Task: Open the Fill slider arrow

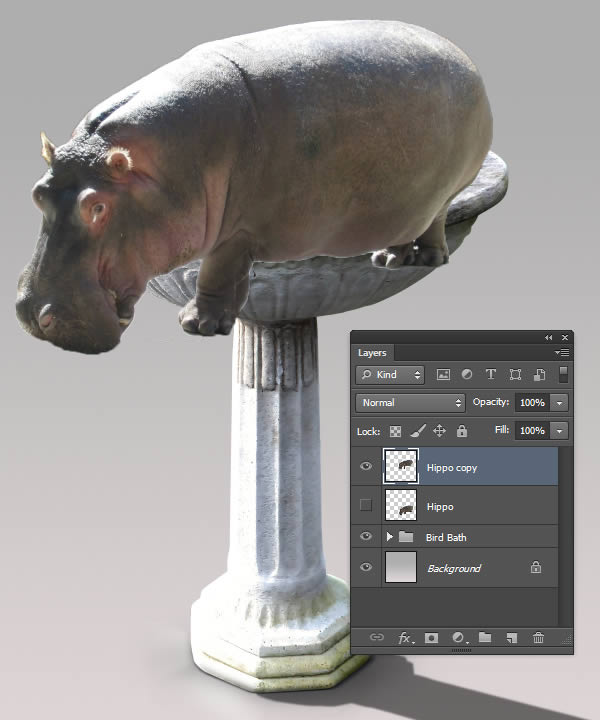Action: 560,431
